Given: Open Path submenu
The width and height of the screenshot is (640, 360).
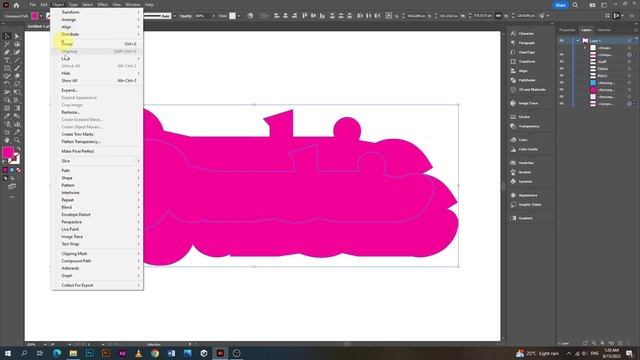Looking at the screenshot, I should point(97,171).
